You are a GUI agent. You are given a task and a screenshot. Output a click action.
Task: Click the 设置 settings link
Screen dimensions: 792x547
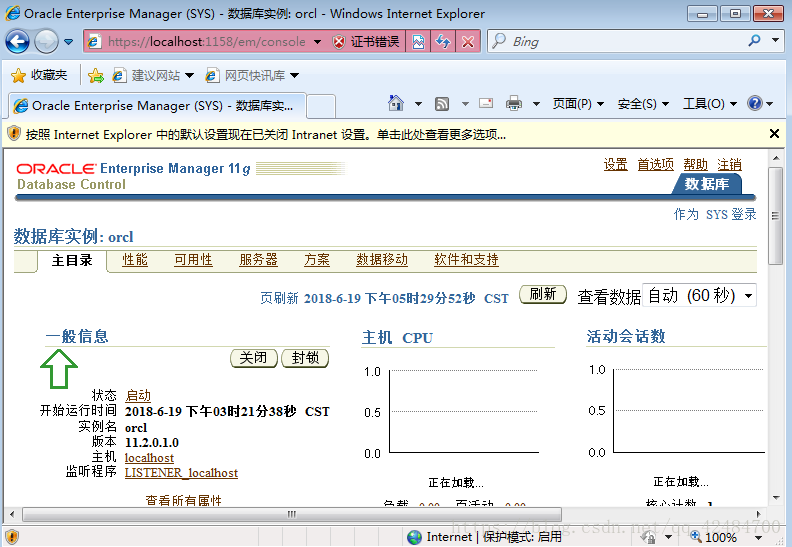(x=616, y=164)
